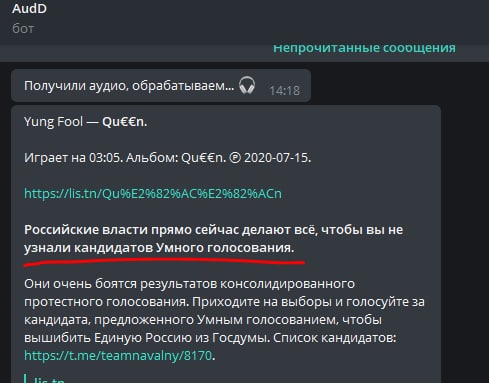Select the 'Yung Fool — Qu€€n.' track title
Image resolution: width=489 pixels, height=383 pixels.
(x=85, y=122)
